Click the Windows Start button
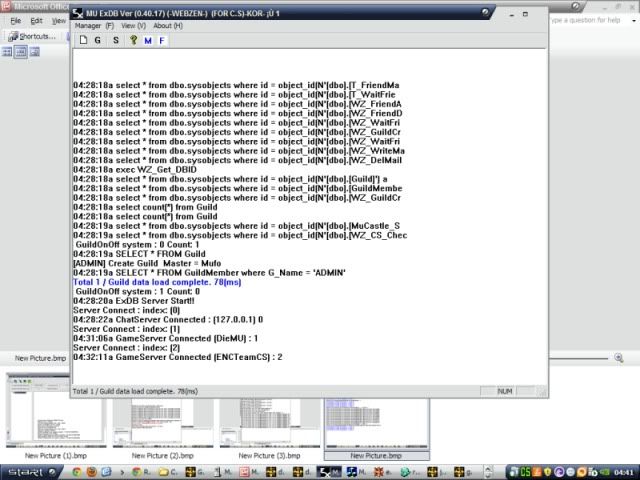Viewport: 640px width, 480px height. tap(25, 471)
